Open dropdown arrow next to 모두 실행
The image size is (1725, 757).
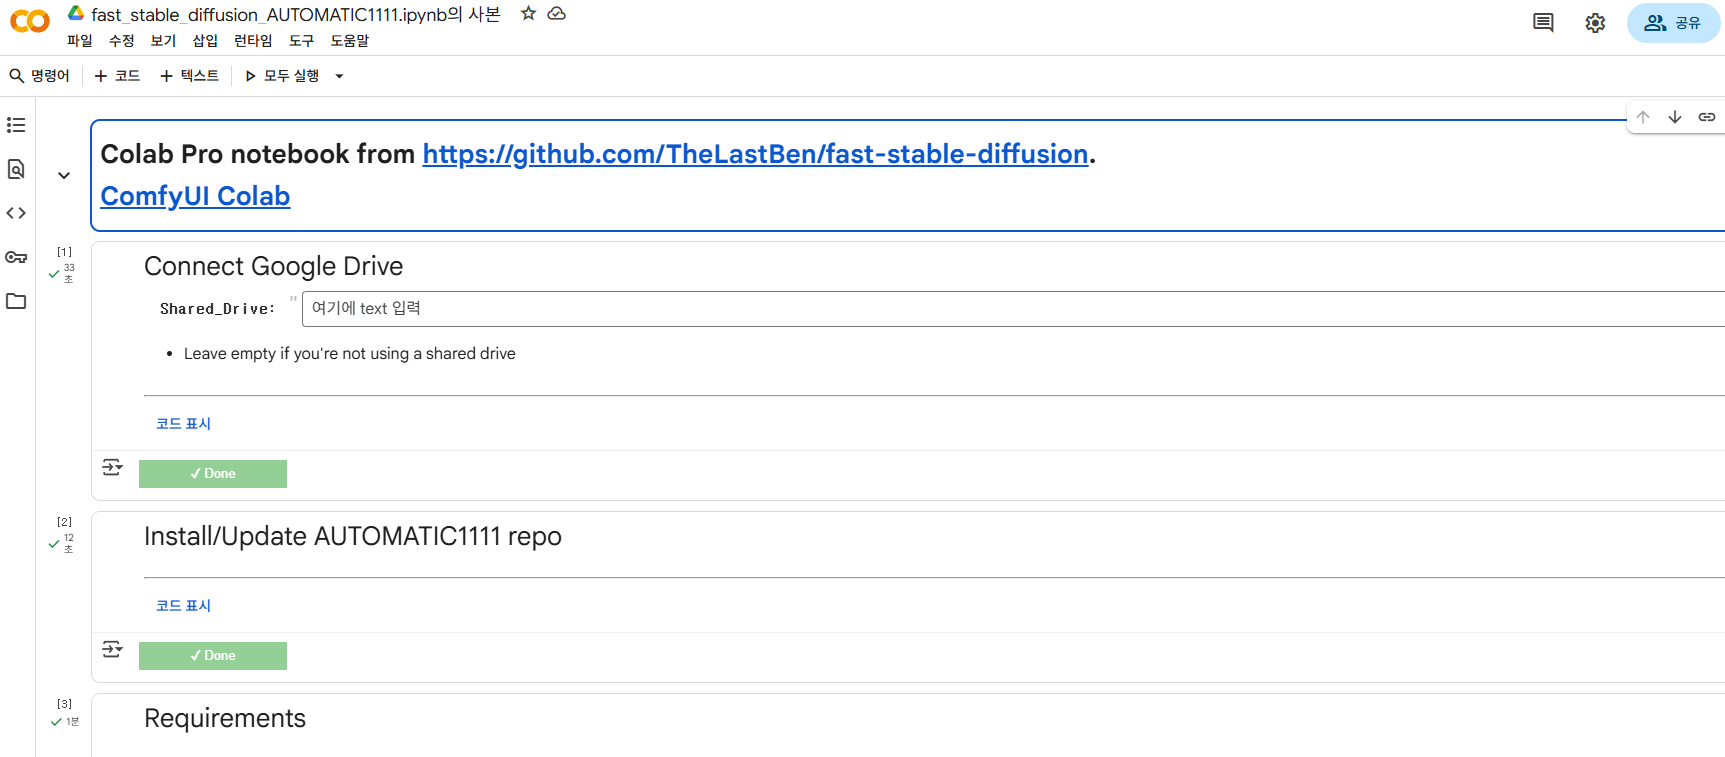[339, 76]
